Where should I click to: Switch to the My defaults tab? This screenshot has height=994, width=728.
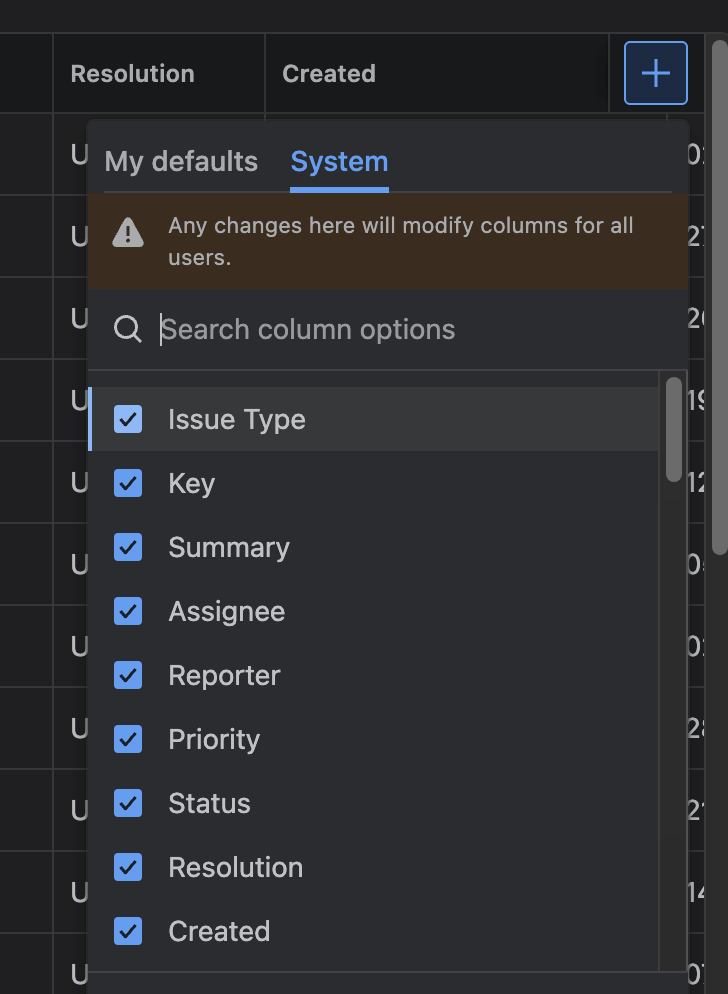(181, 162)
